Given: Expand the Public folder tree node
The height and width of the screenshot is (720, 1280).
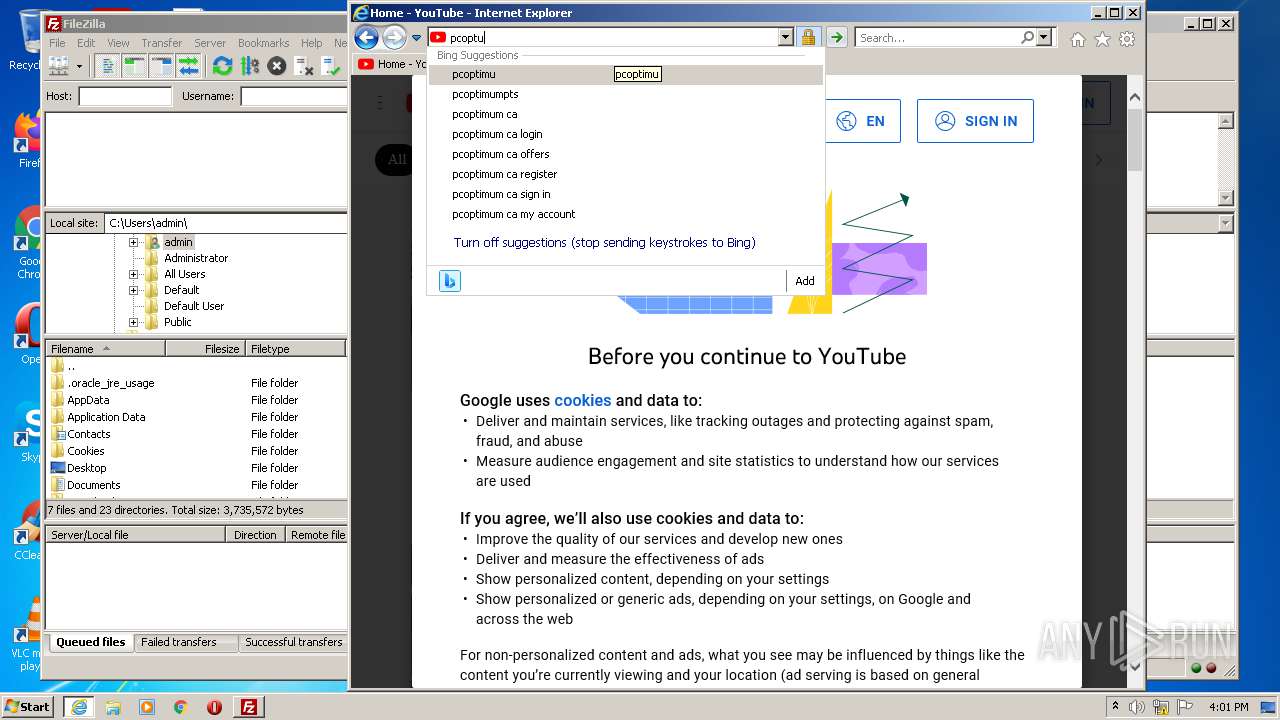Looking at the screenshot, I should tap(133, 322).
